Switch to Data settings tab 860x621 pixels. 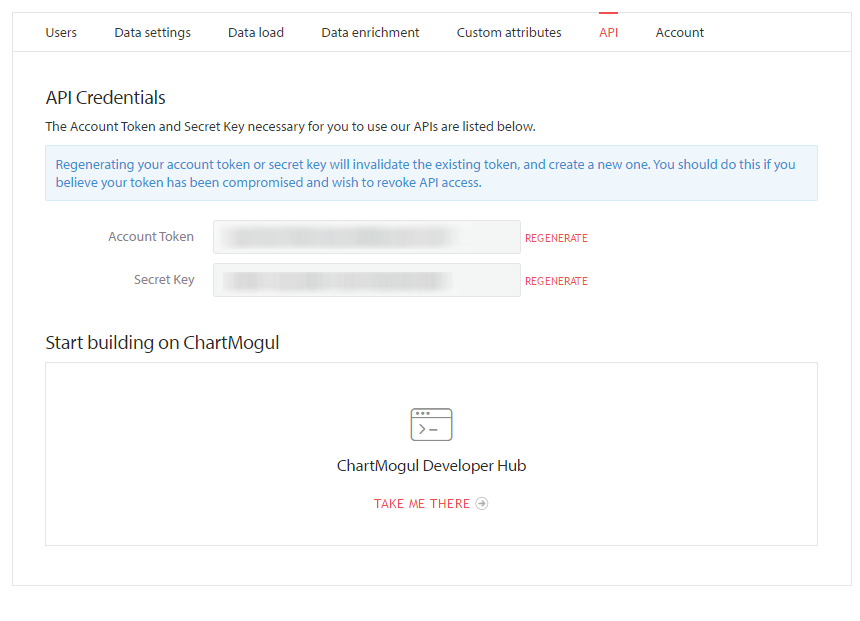click(152, 32)
